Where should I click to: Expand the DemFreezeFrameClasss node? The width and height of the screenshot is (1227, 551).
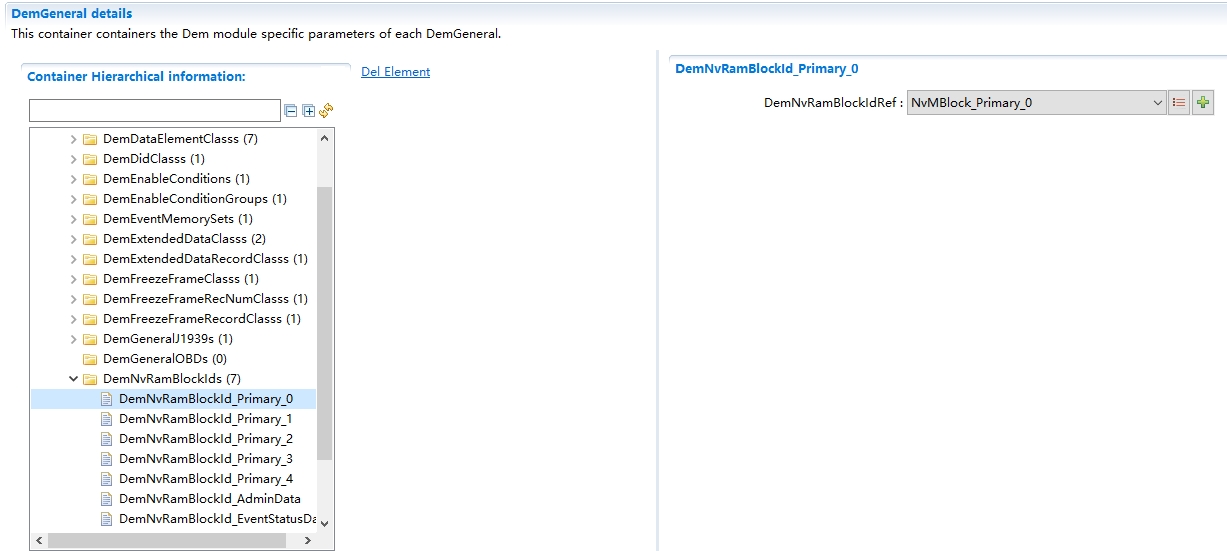point(73,279)
